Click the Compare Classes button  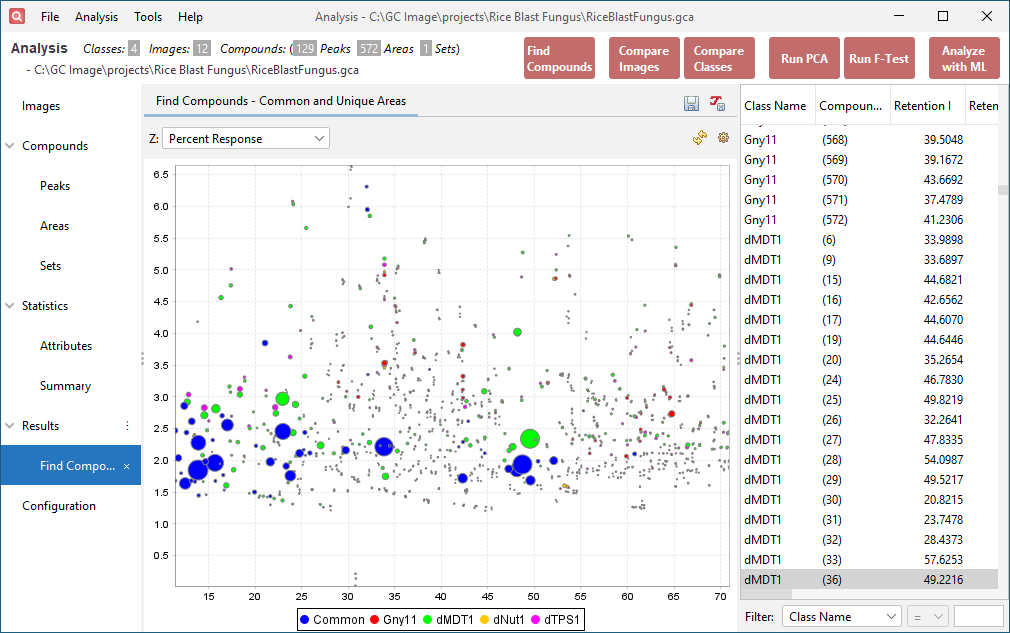tap(719, 58)
